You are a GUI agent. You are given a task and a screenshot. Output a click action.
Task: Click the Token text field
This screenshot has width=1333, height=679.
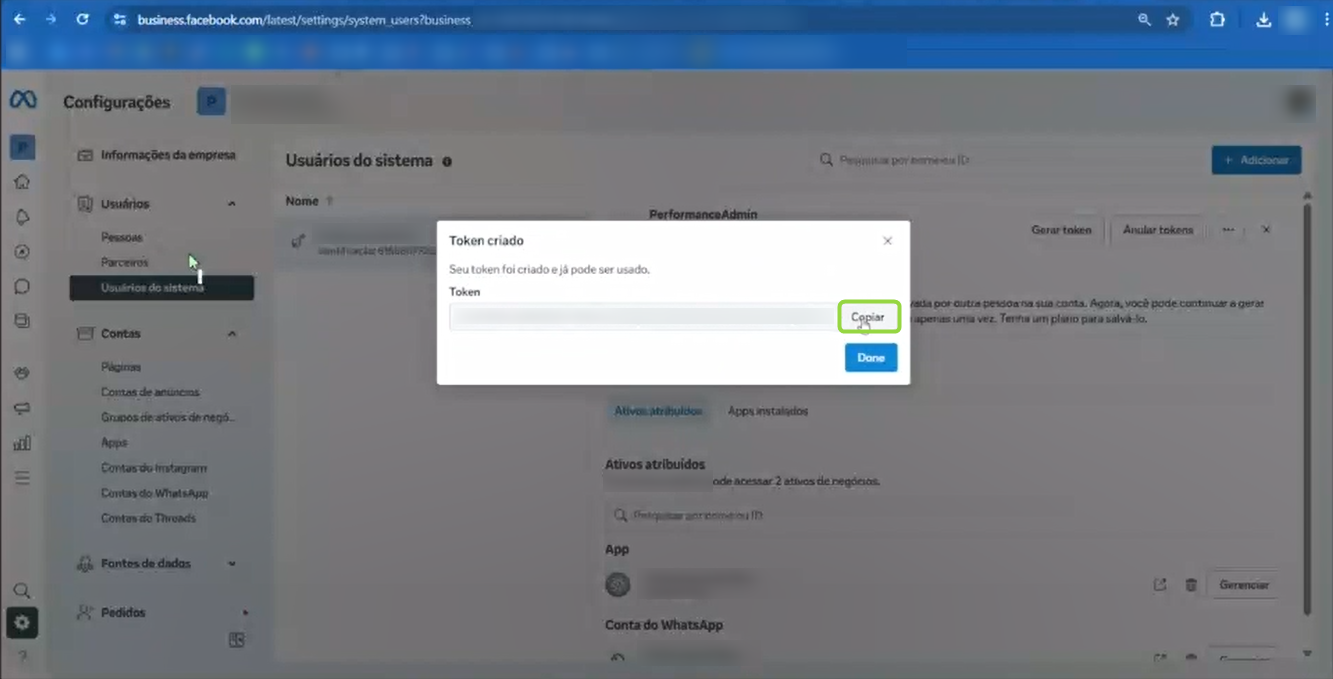pos(642,317)
